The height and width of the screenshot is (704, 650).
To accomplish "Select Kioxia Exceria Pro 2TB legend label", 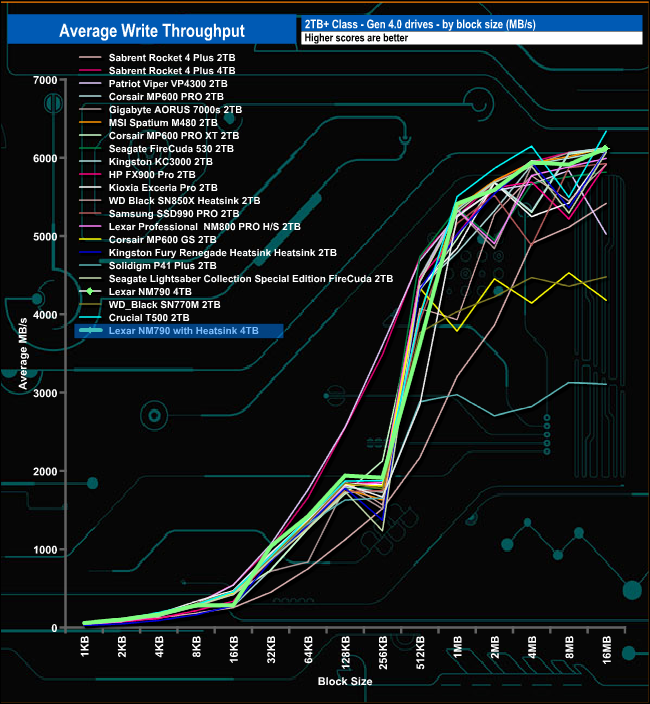I will pos(163,188).
